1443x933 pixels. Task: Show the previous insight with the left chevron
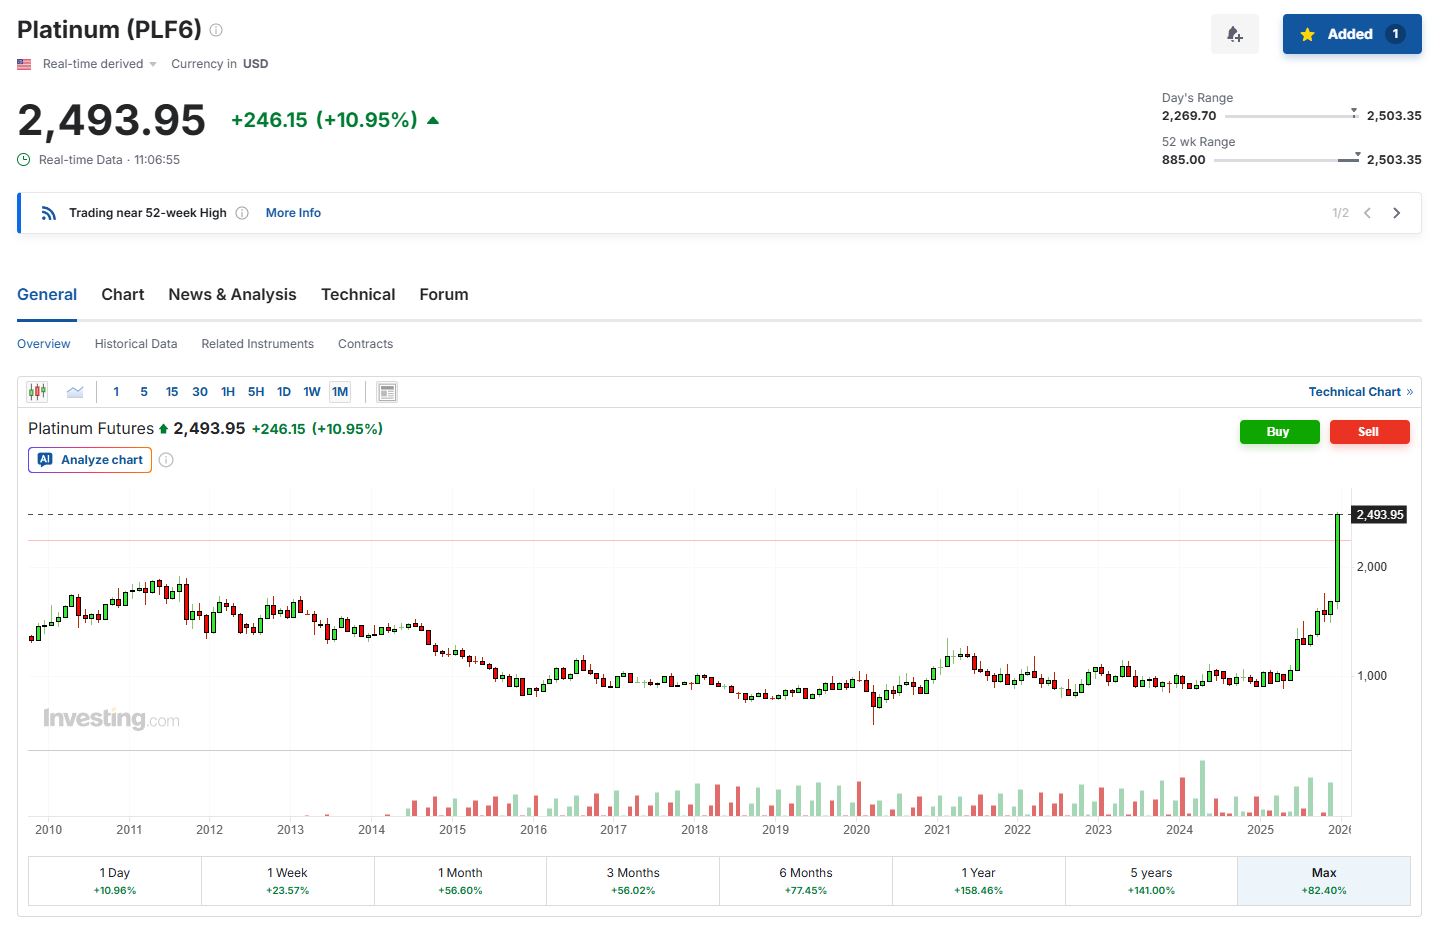pos(1367,213)
